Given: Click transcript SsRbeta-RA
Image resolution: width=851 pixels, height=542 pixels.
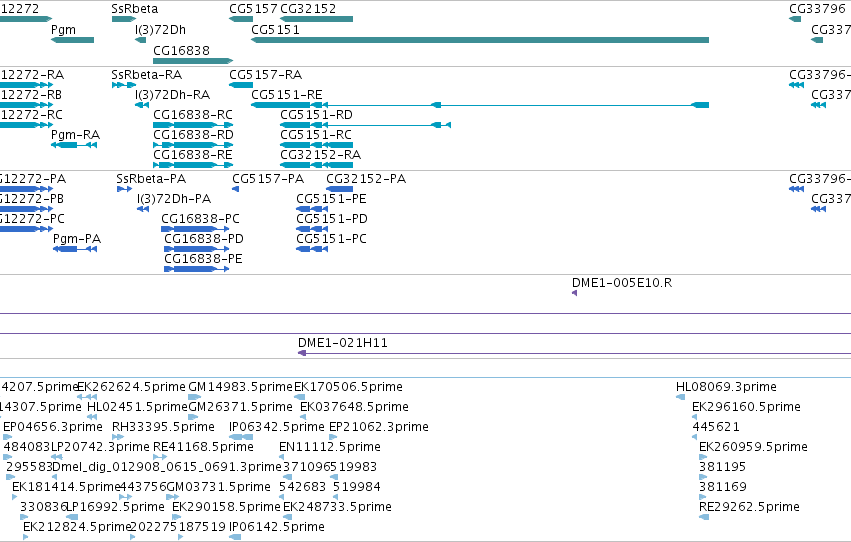Looking at the screenshot, I should (147, 75).
